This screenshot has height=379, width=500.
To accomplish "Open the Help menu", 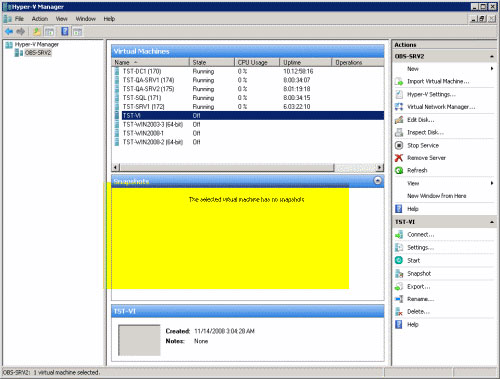I will click(109, 19).
